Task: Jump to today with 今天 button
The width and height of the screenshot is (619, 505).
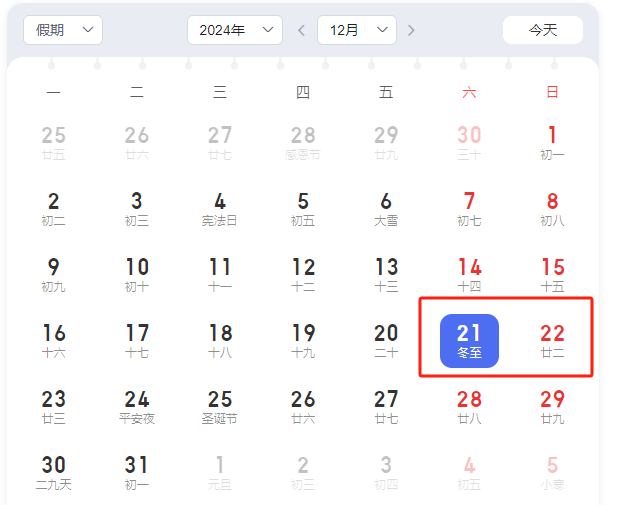Action: pyautogui.click(x=543, y=30)
